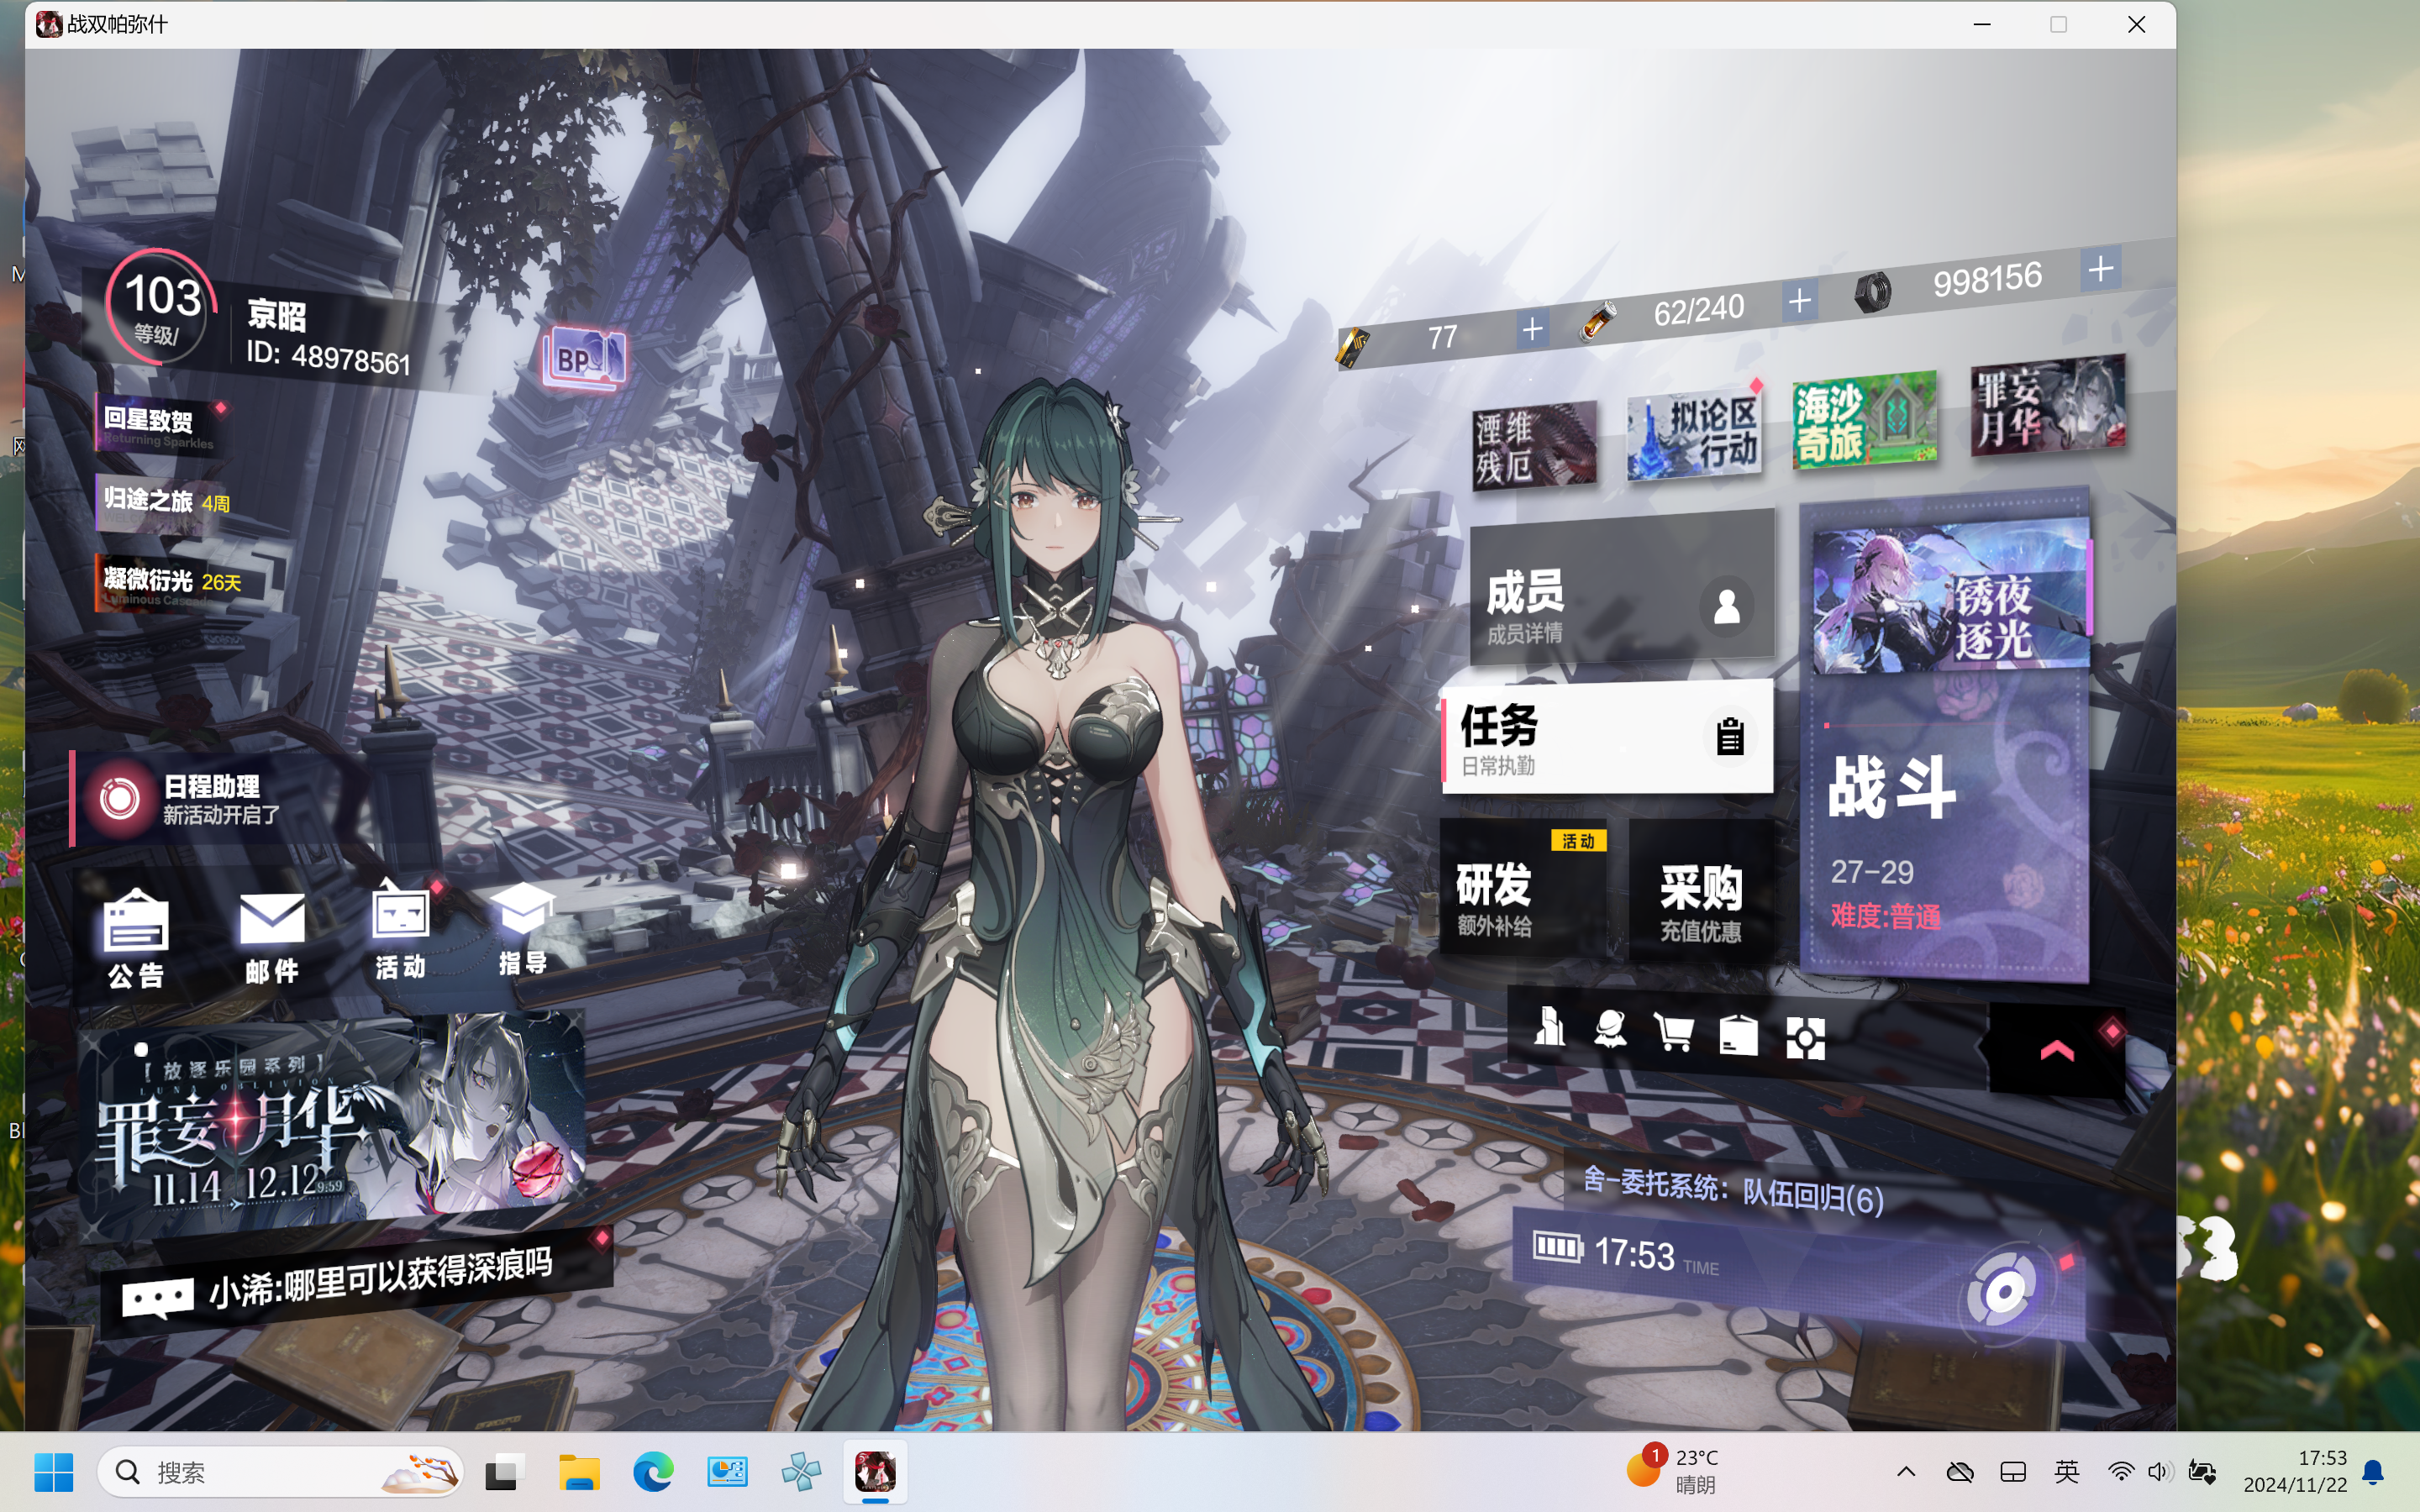2420x1512 pixels.
Task: Click the 27-29 stage progress text
Action: tap(1872, 872)
